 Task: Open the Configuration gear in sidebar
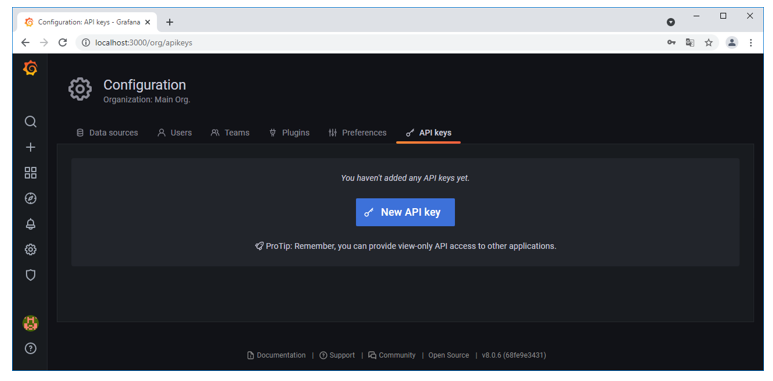click(x=31, y=250)
